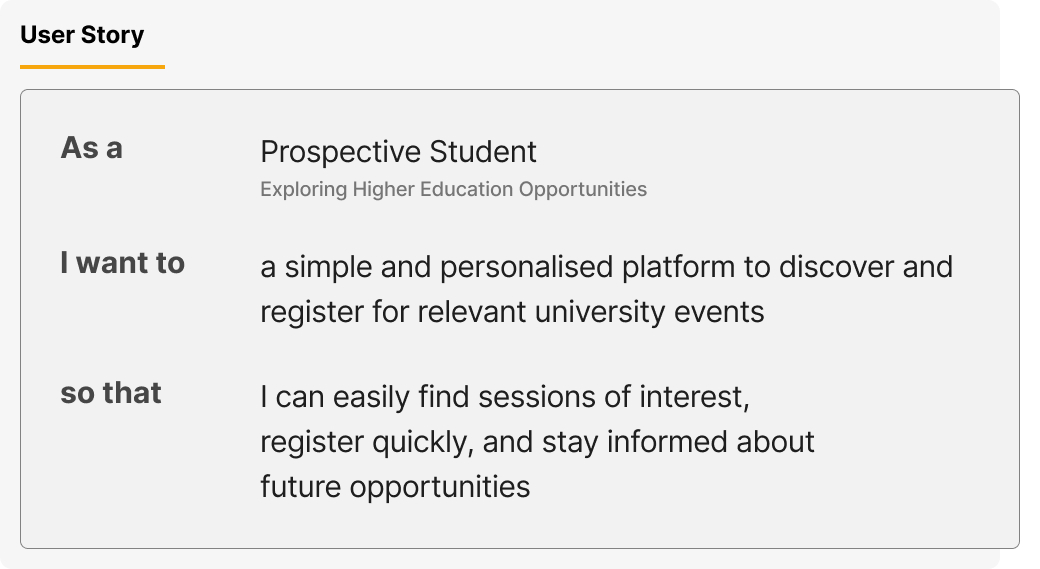
Task: Click the line "I can easily find sessions"
Action: tap(505, 398)
